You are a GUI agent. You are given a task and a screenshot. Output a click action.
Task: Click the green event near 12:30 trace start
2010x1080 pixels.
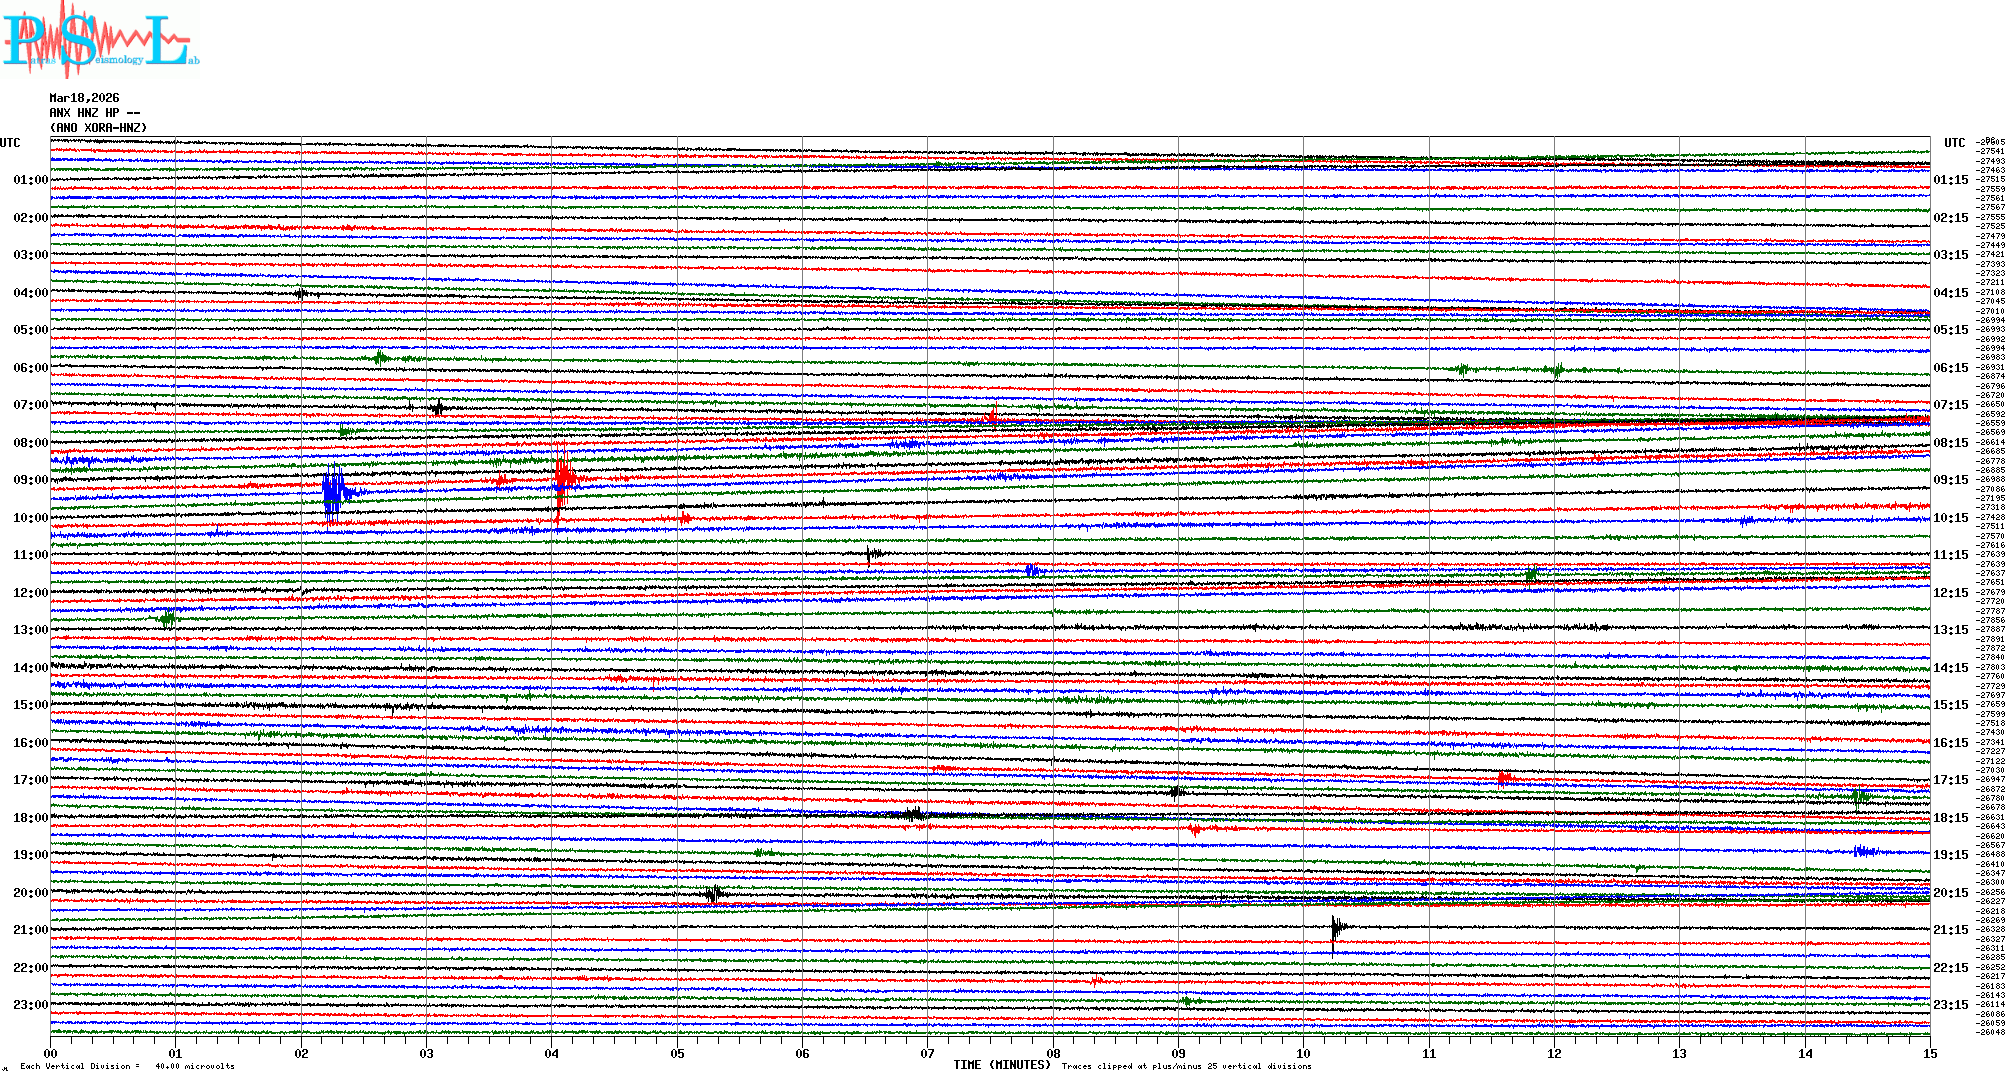tap(168, 618)
